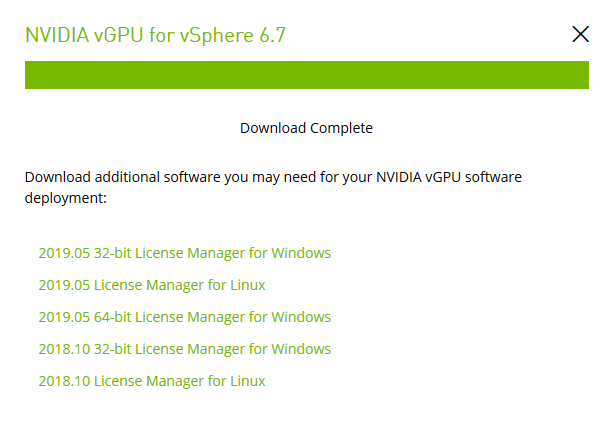This screenshot has width=615, height=440.
Task: Click the centered "Download Complete" message
Action: pos(306,128)
